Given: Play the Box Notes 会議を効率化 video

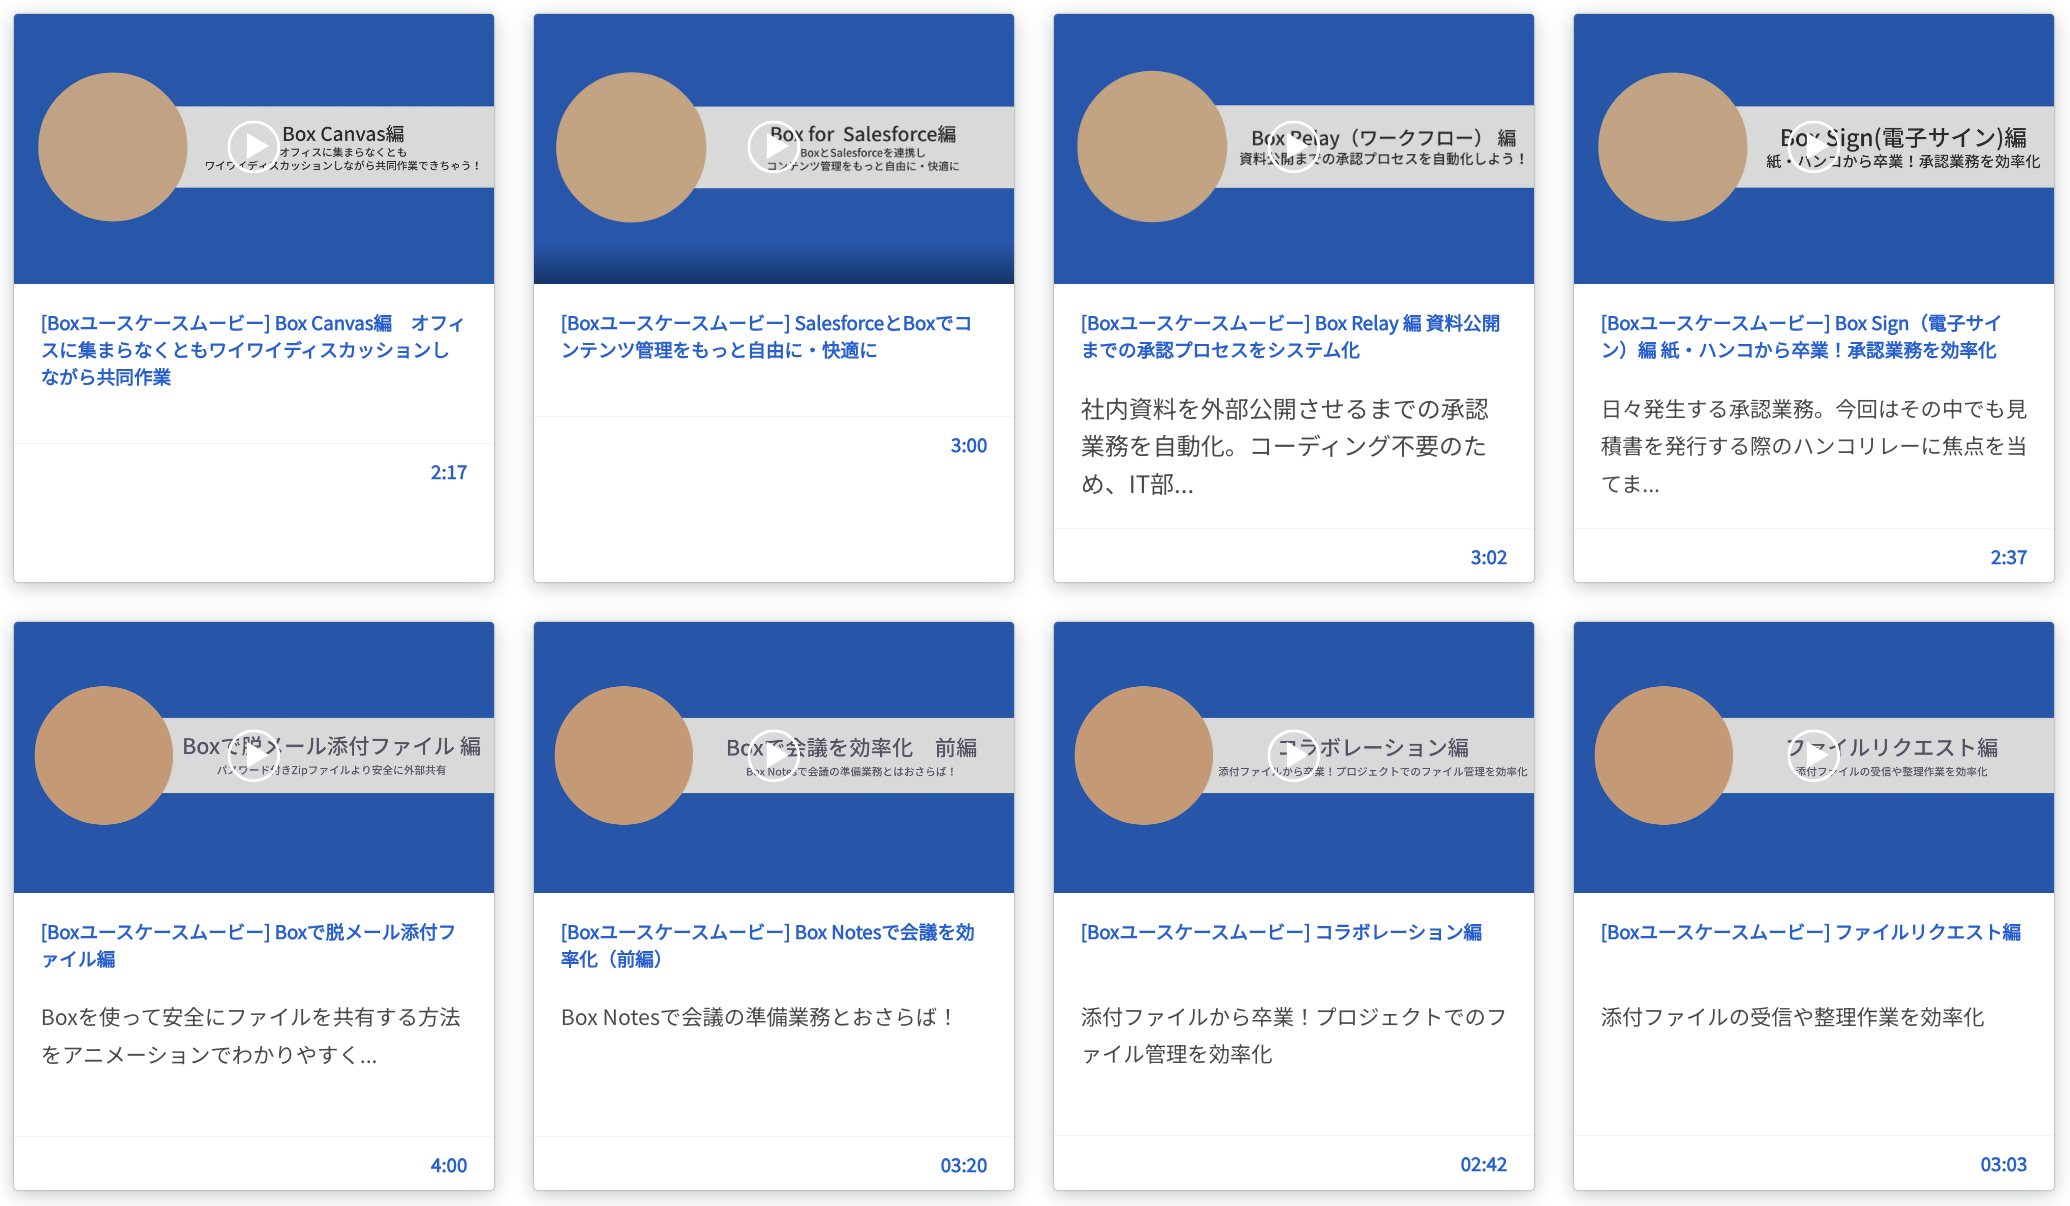Looking at the screenshot, I should pos(773,756).
